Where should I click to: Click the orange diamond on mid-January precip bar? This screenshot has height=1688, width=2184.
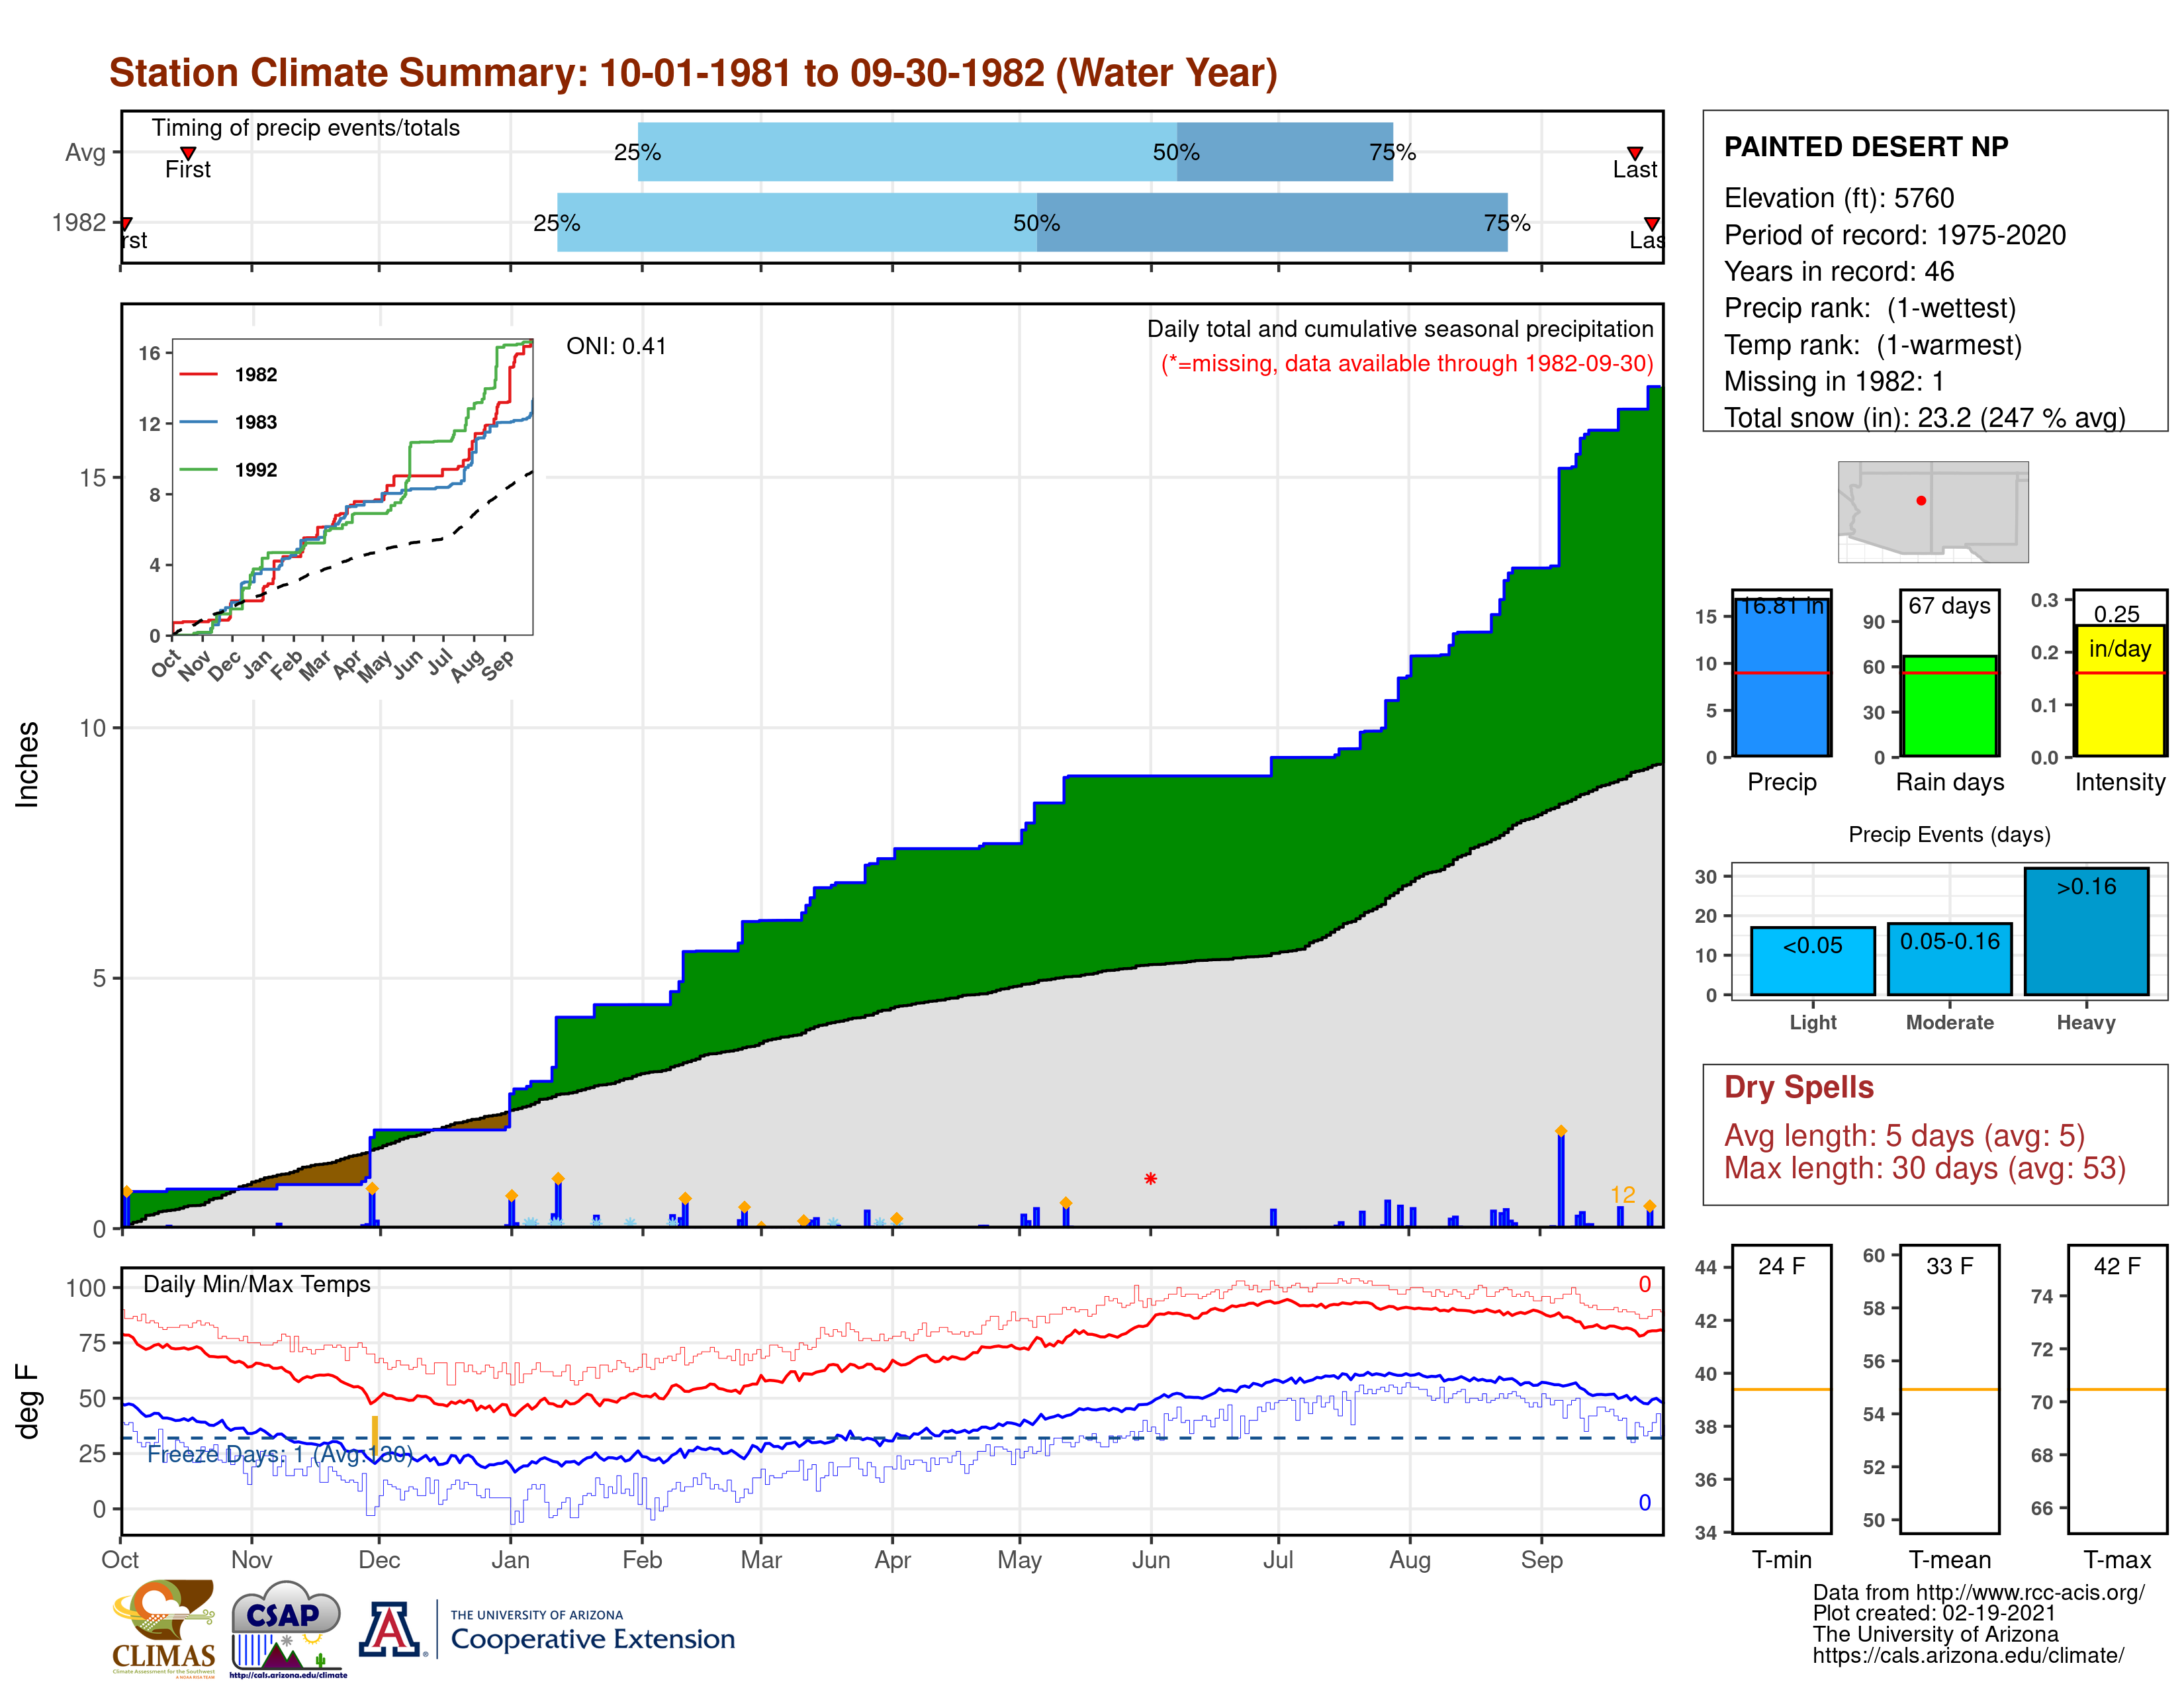(x=558, y=1178)
